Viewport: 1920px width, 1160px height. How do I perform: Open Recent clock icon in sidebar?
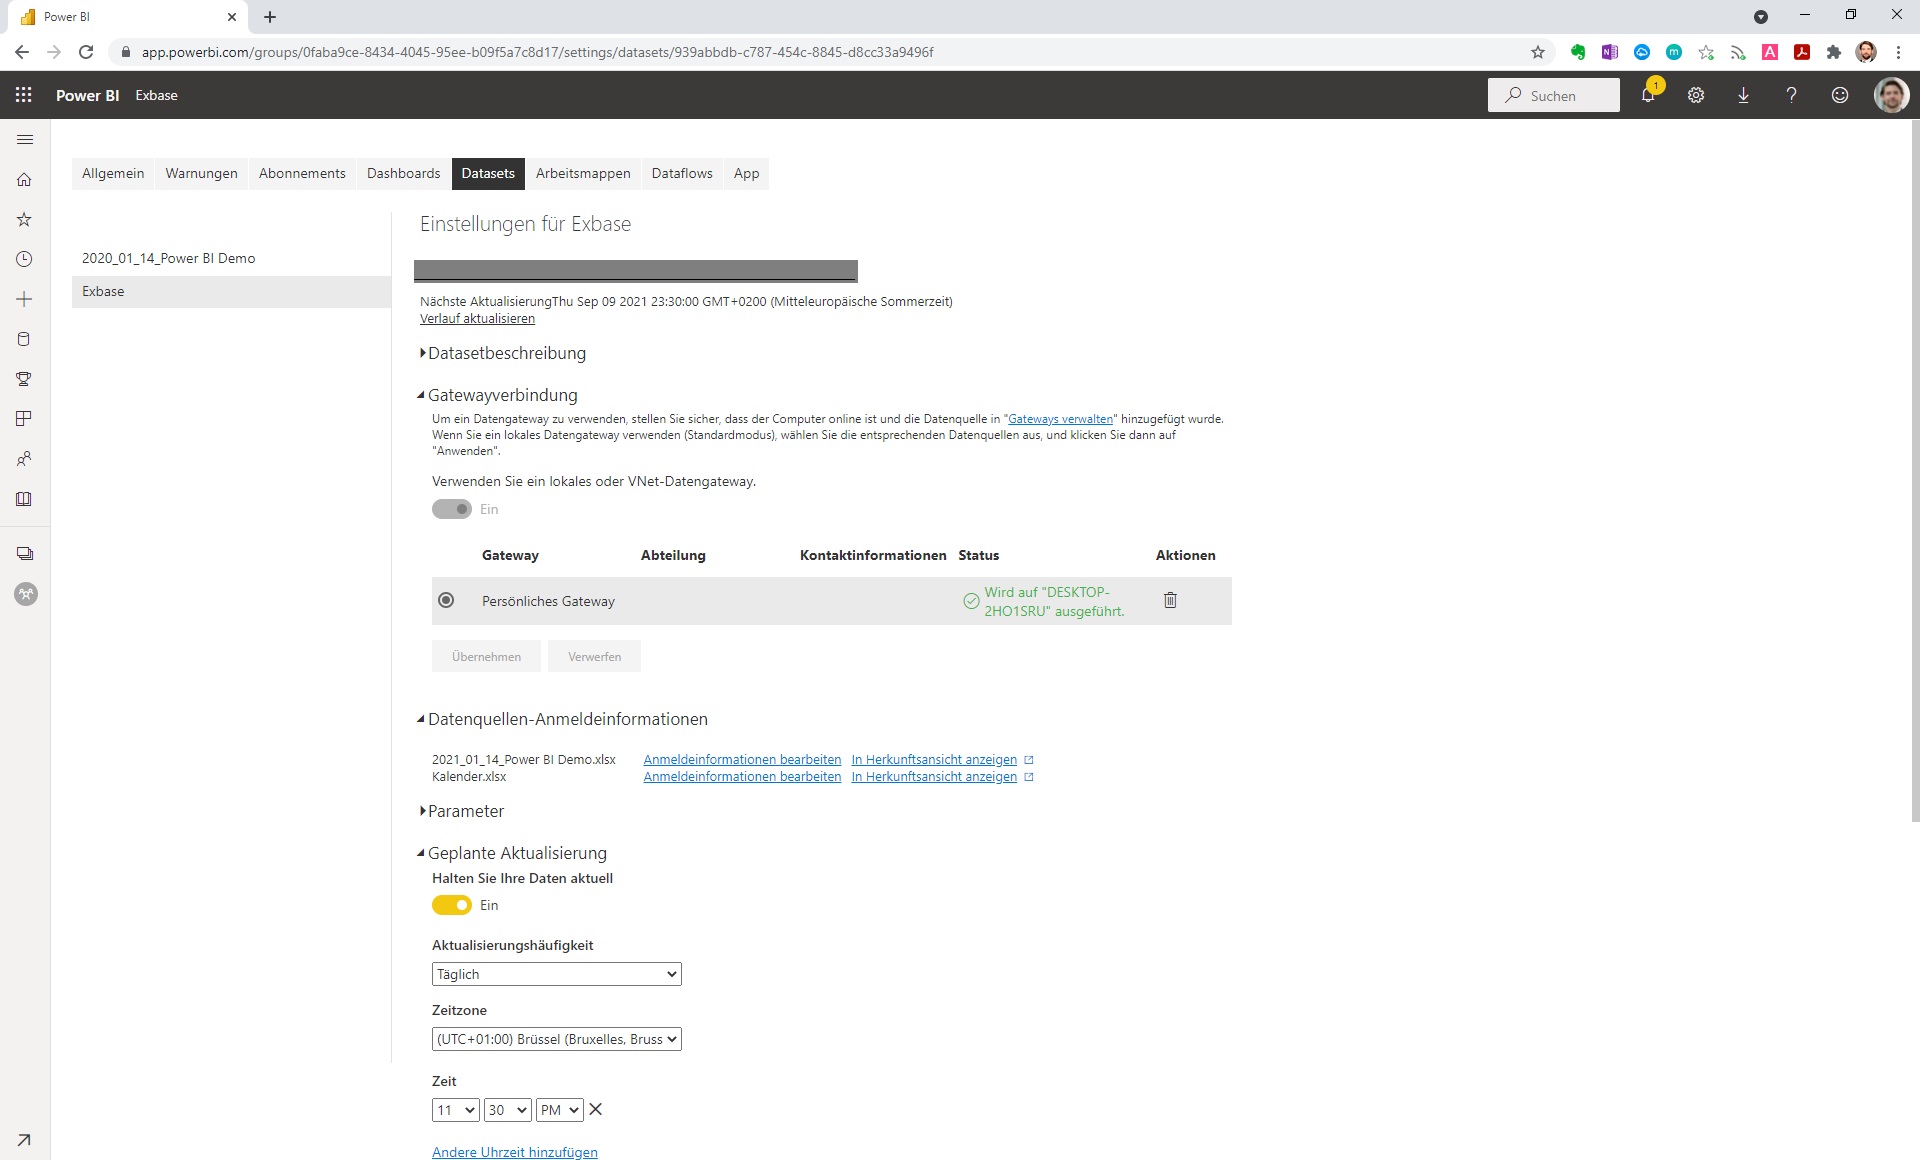click(x=25, y=259)
